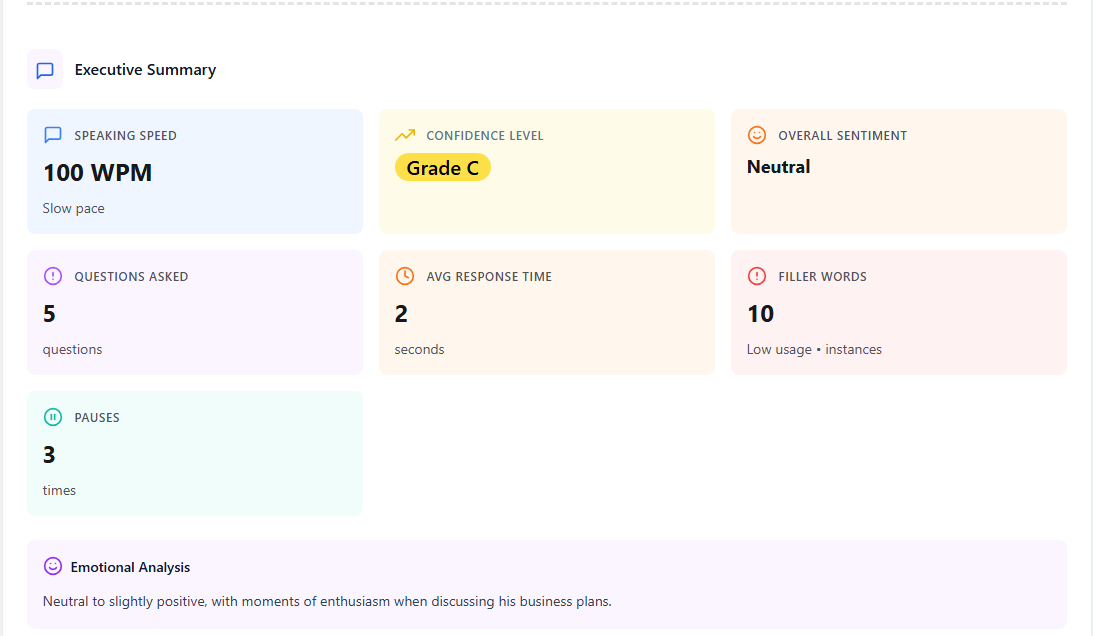The width and height of the screenshot is (1093, 636).
Task: Click the Overall Sentiment smiley icon
Action: [x=757, y=135]
